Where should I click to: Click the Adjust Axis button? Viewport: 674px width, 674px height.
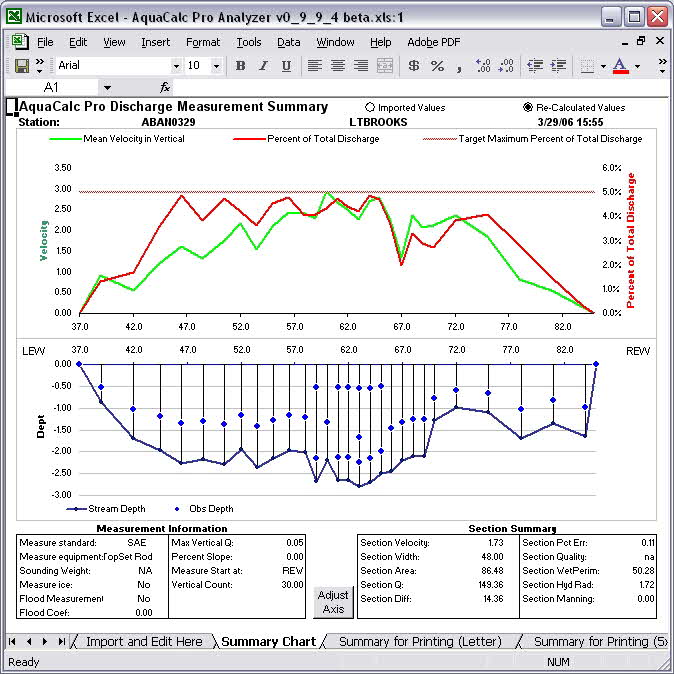(333, 602)
